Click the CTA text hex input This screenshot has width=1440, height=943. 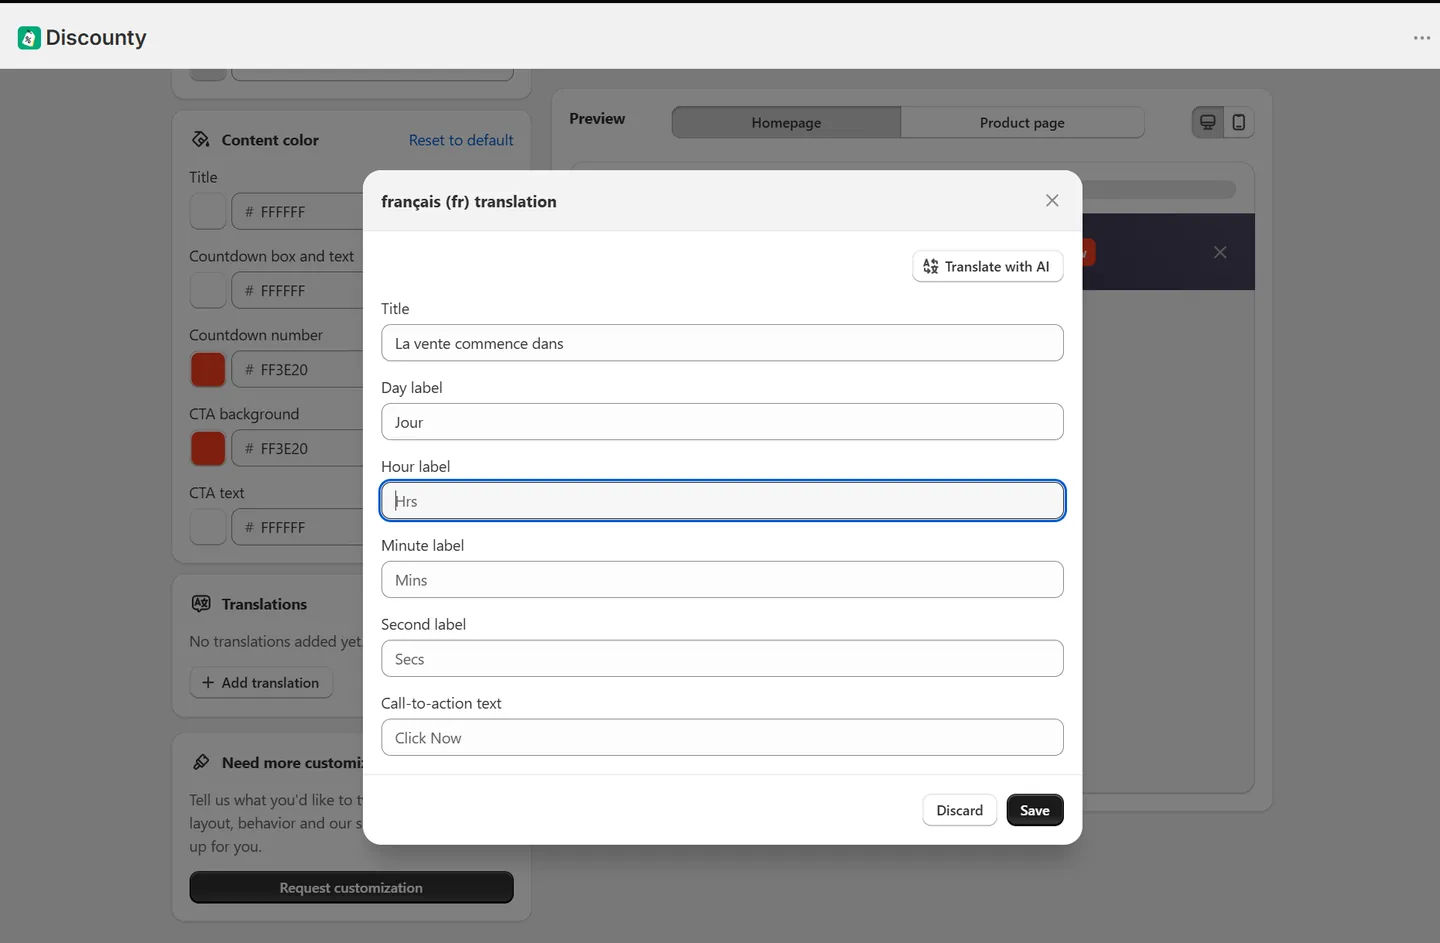298,528
